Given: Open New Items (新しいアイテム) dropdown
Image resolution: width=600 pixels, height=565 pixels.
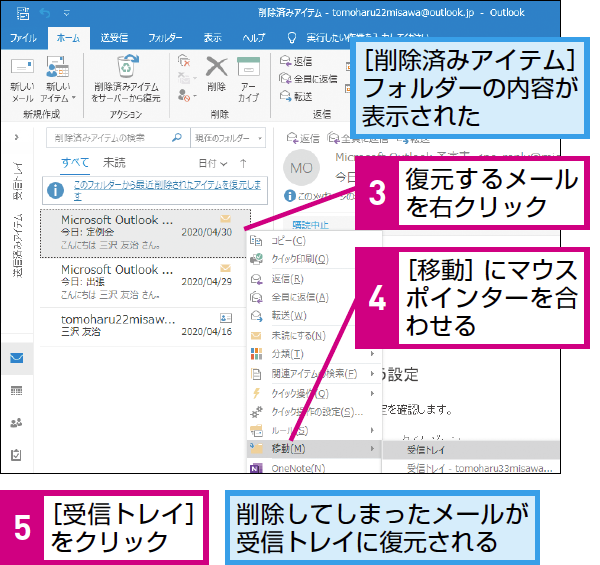Looking at the screenshot, I should [58, 80].
